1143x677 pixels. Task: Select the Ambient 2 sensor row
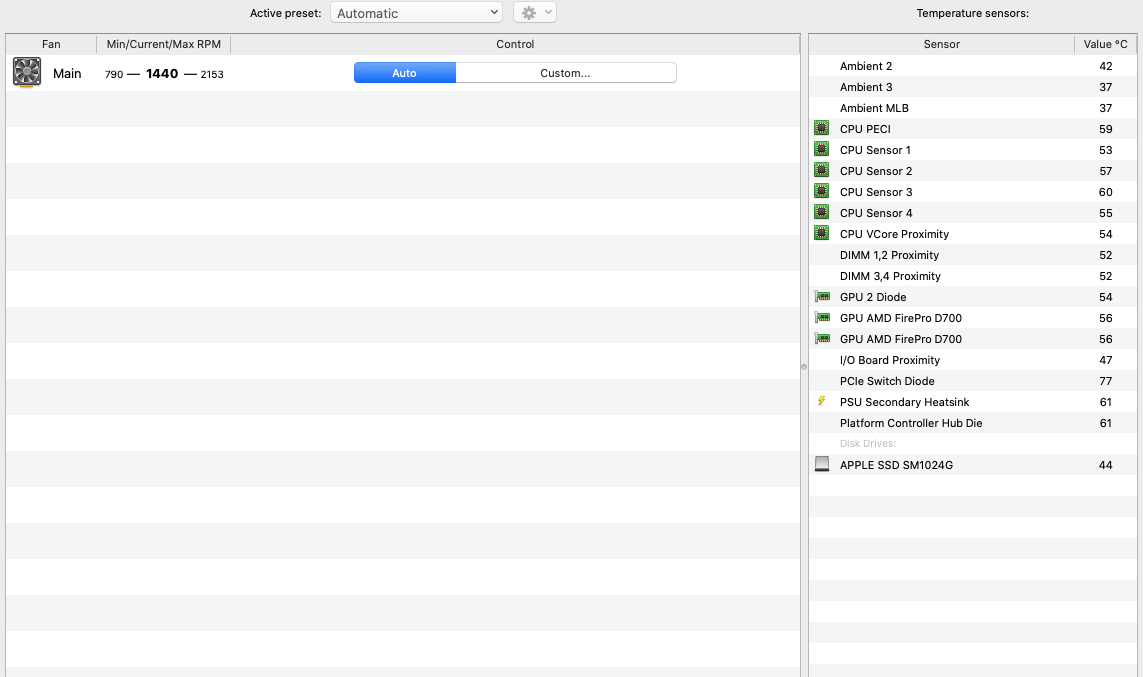[972, 66]
